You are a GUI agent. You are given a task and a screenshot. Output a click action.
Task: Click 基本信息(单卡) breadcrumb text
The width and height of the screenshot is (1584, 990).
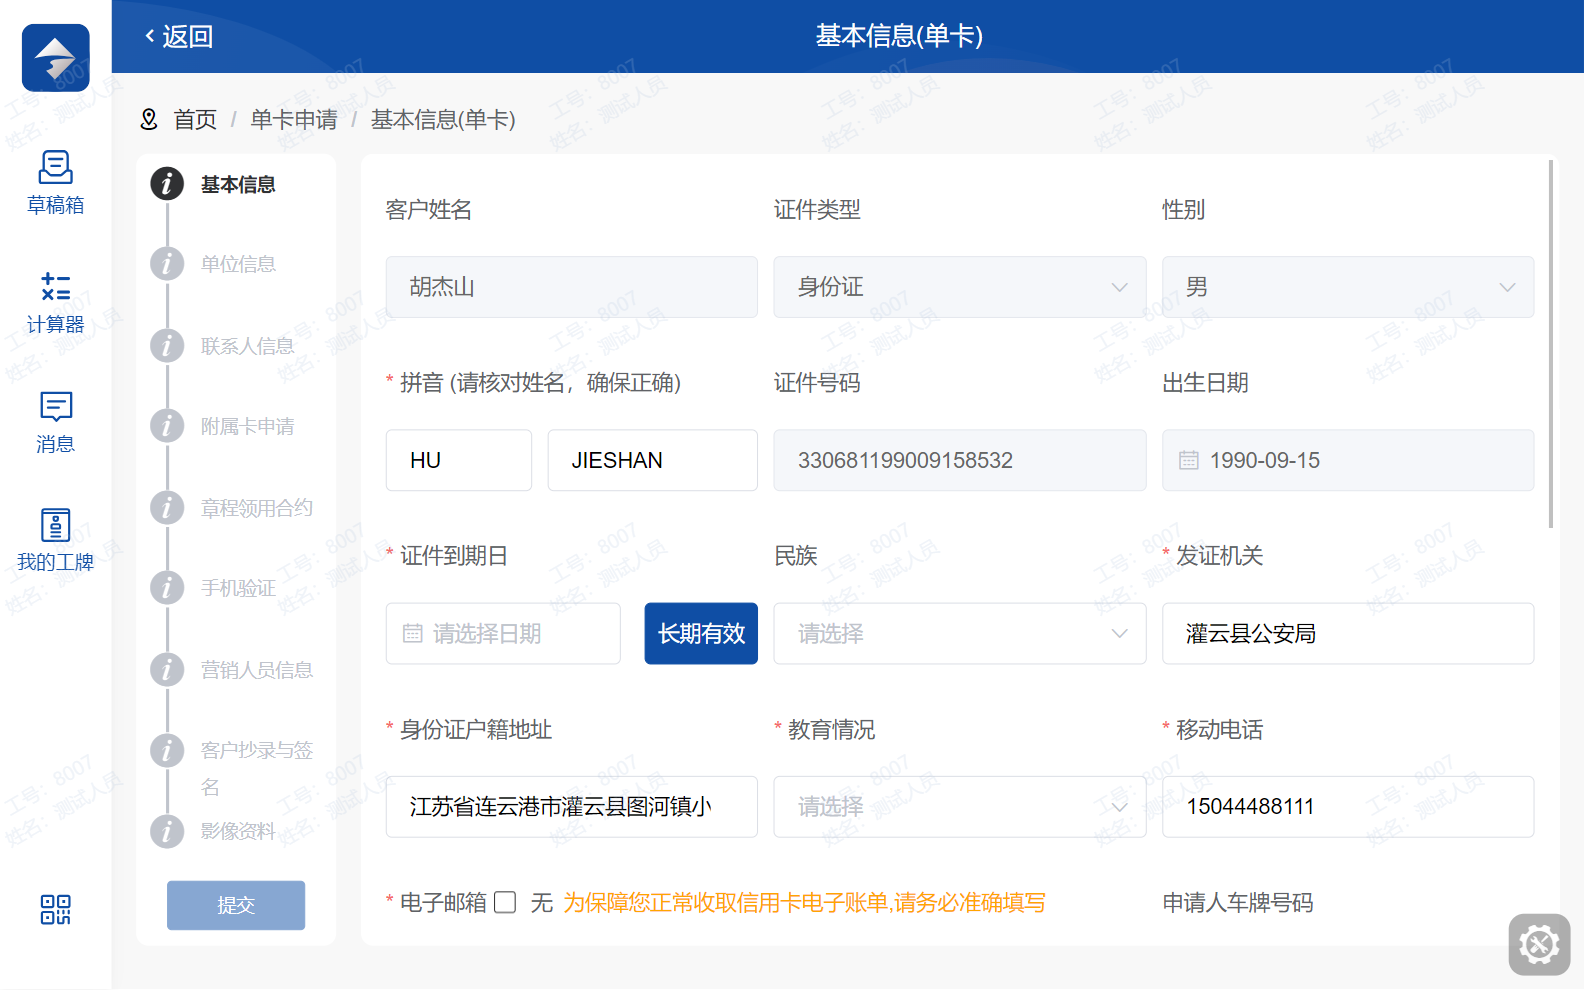pos(443,120)
